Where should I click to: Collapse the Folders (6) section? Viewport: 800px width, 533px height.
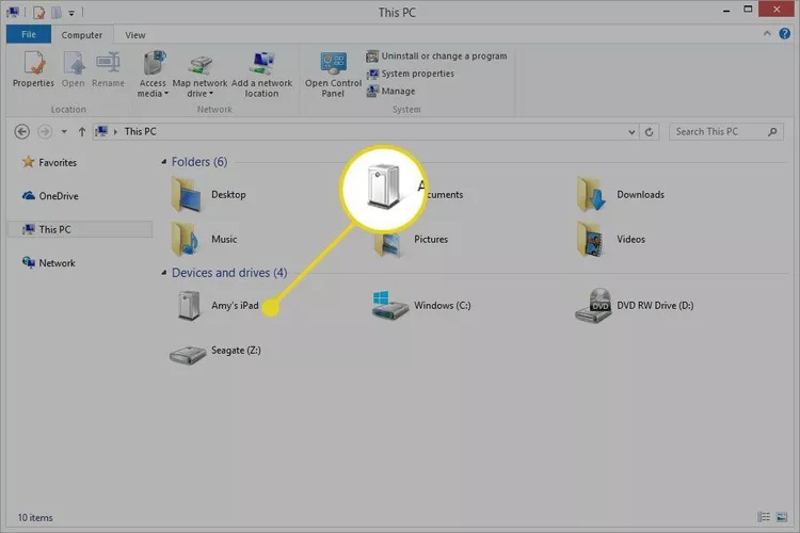[163, 162]
